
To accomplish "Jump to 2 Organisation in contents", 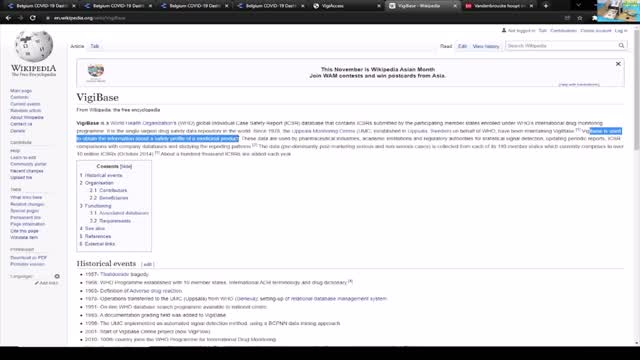I will pos(97,183).
